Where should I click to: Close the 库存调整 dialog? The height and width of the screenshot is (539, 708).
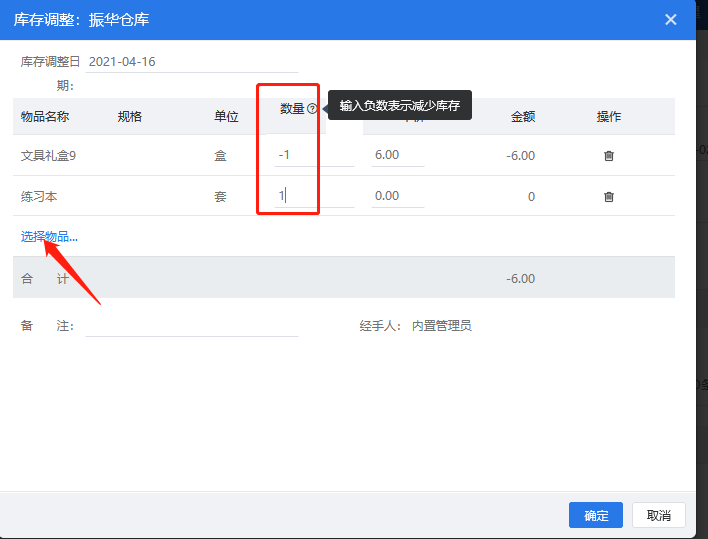coord(671,19)
